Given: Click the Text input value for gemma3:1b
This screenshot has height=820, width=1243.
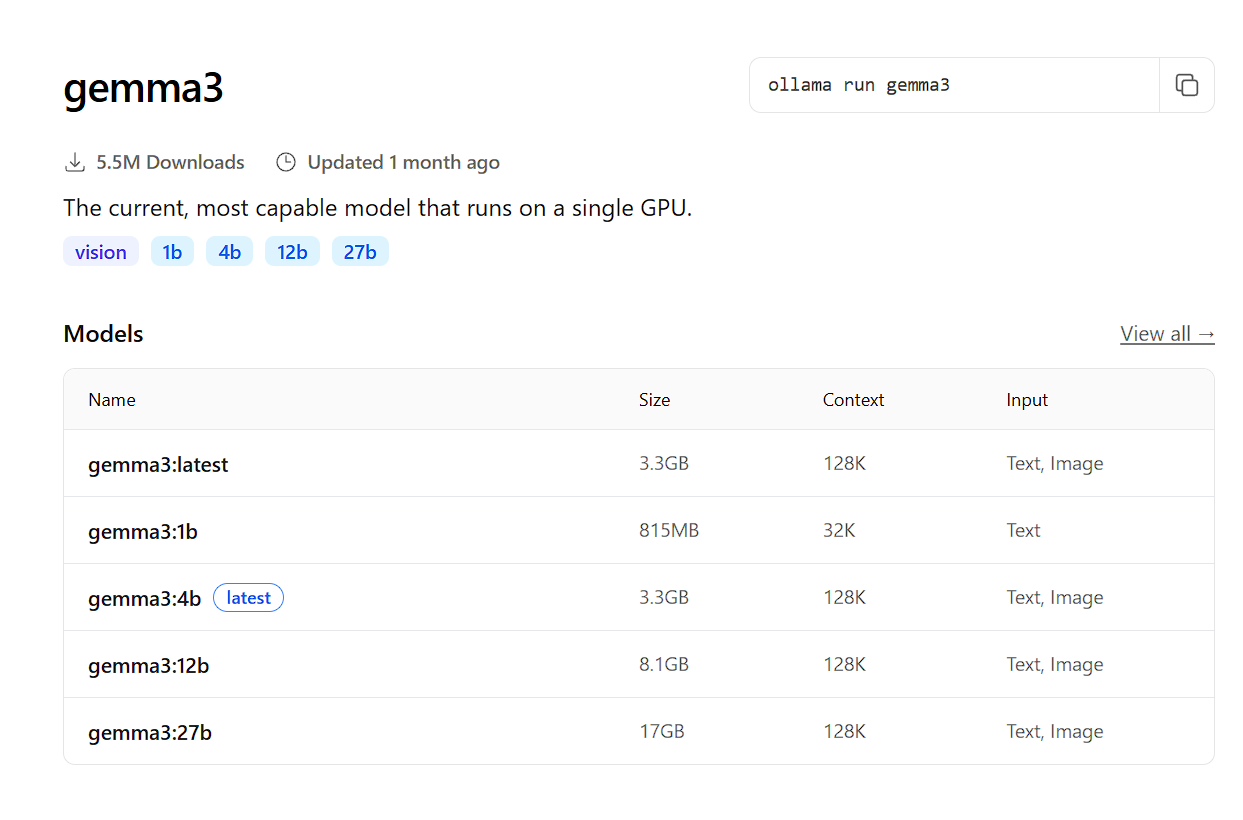Looking at the screenshot, I should pos(1023,531).
